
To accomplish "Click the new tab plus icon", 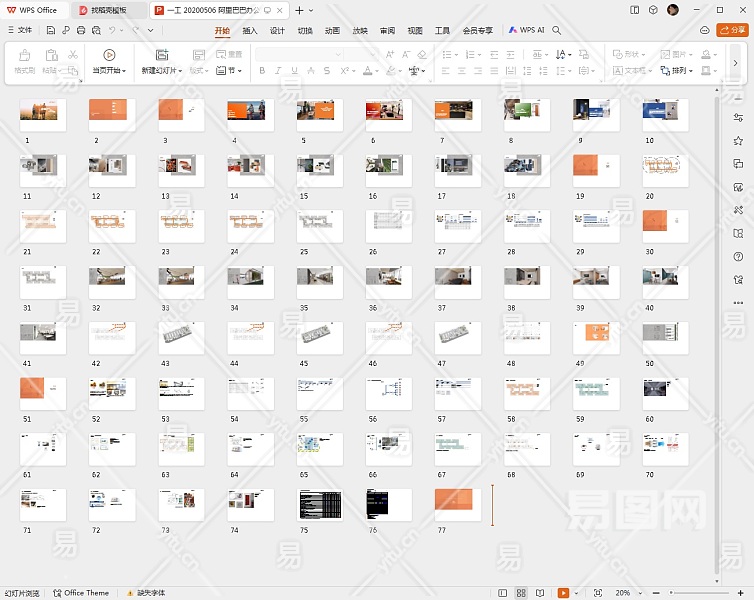I will tap(298, 10).
